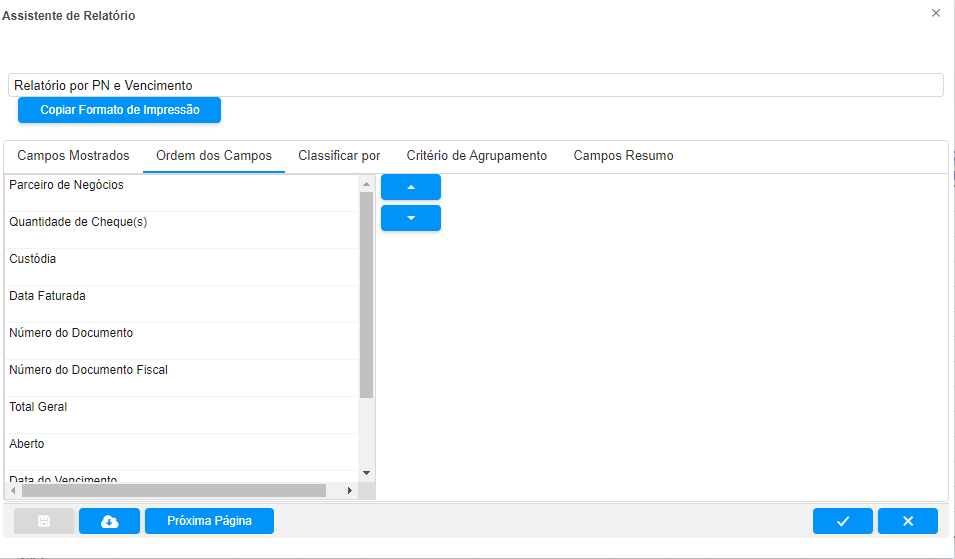Close the Assistente de Relatório dialog
955x559 pixels.
[935, 13]
